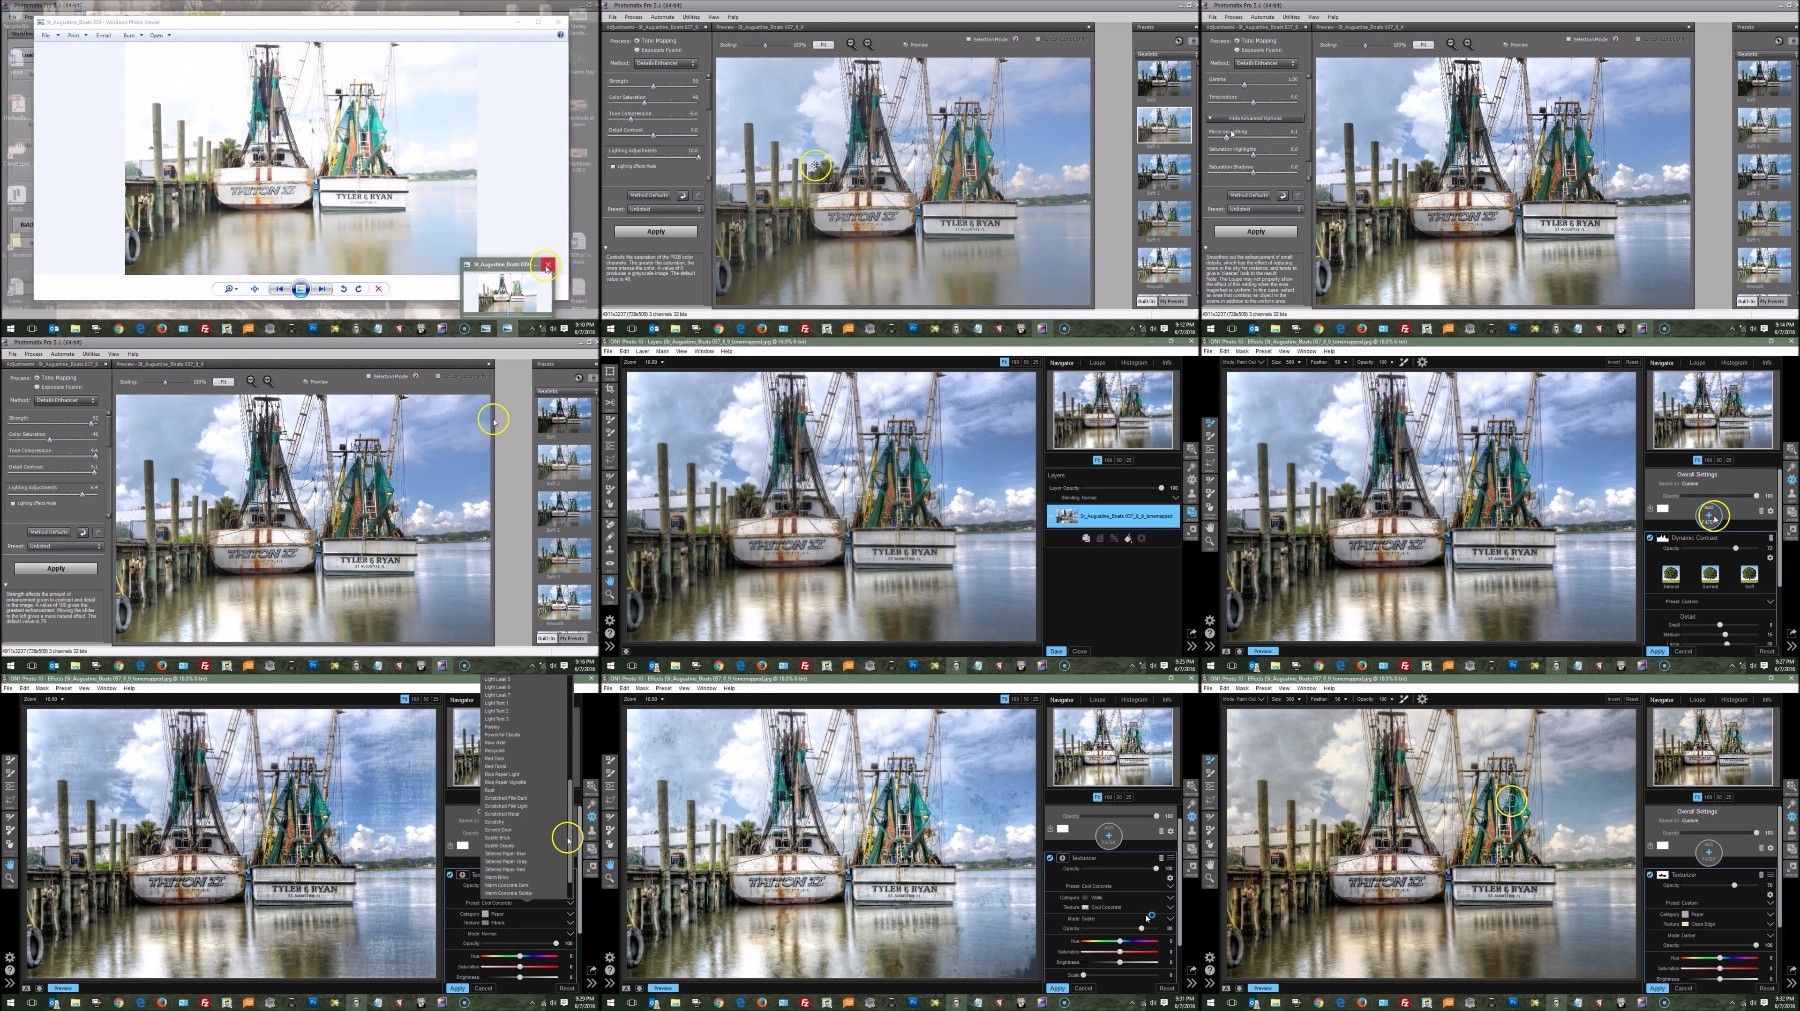Switch to Browse module in ON1 Layers sidebar
Image resolution: width=1800 pixels, height=1011 pixels.
[x=1191, y=449]
